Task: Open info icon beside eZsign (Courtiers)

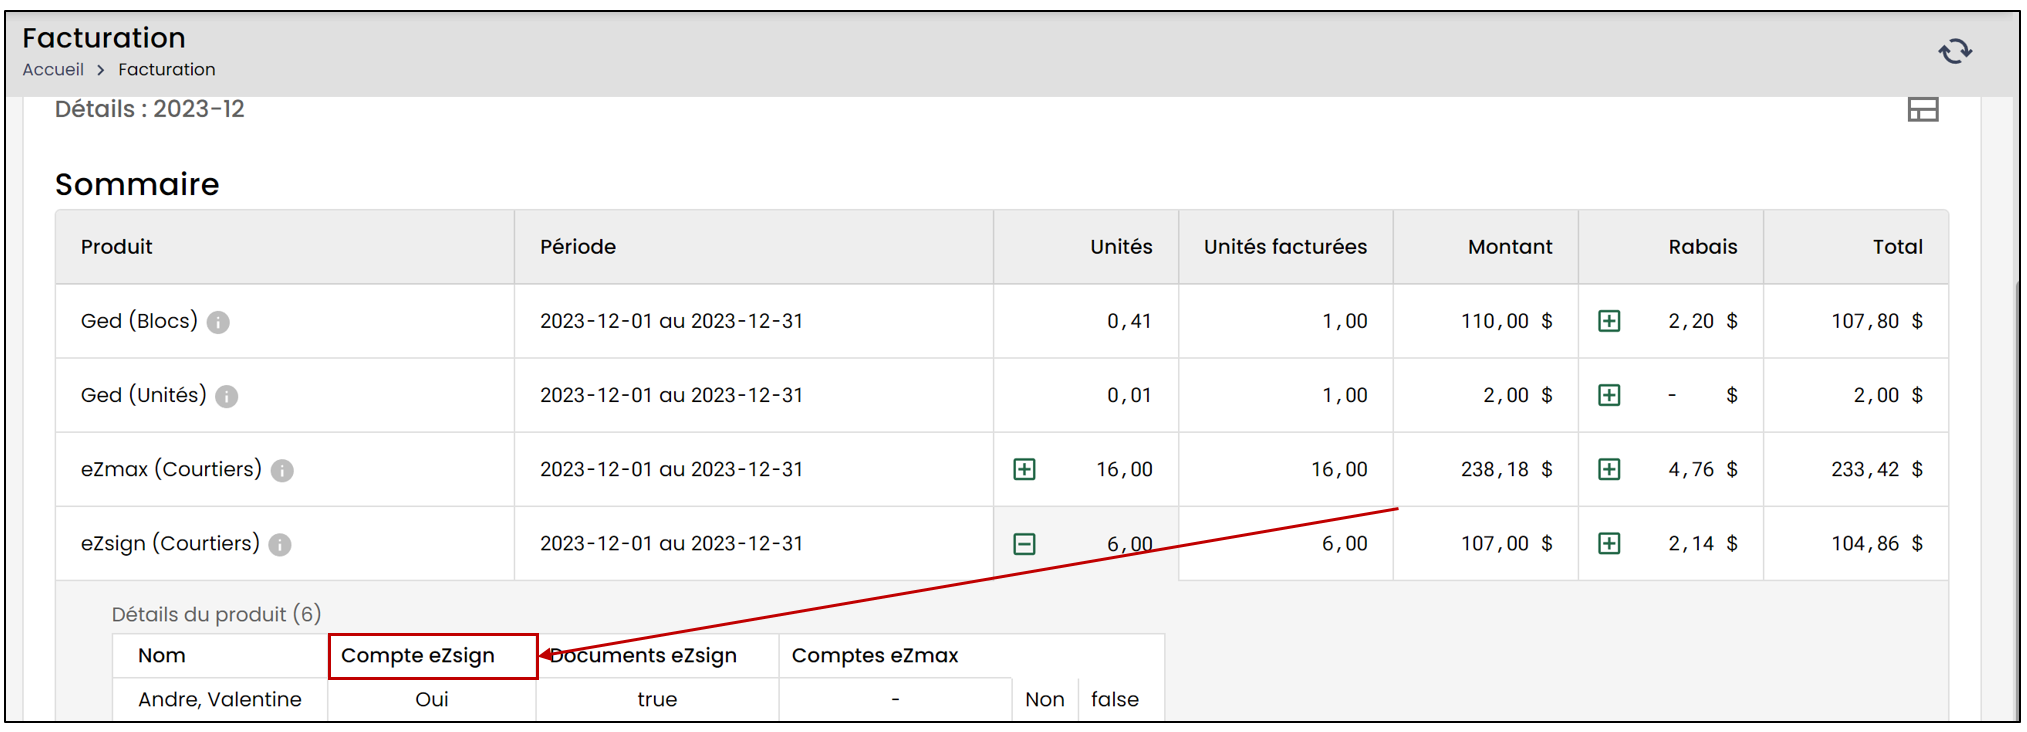Action: [280, 544]
